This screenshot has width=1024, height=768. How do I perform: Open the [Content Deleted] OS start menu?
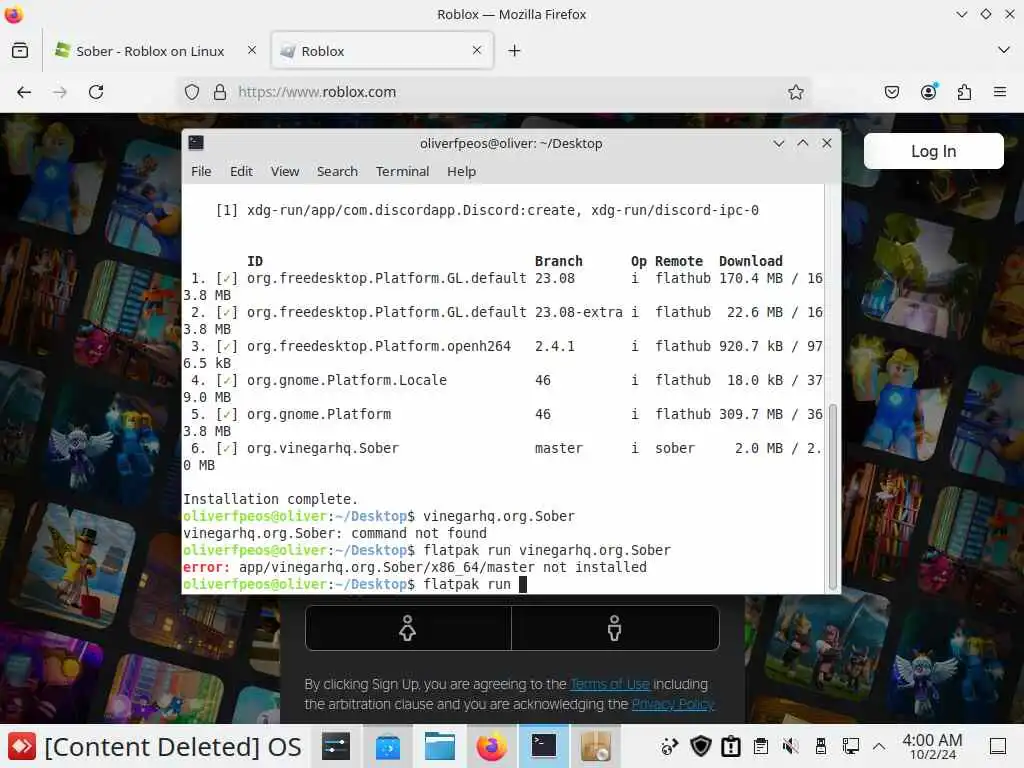pyautogui.click(x=154, y=746)
